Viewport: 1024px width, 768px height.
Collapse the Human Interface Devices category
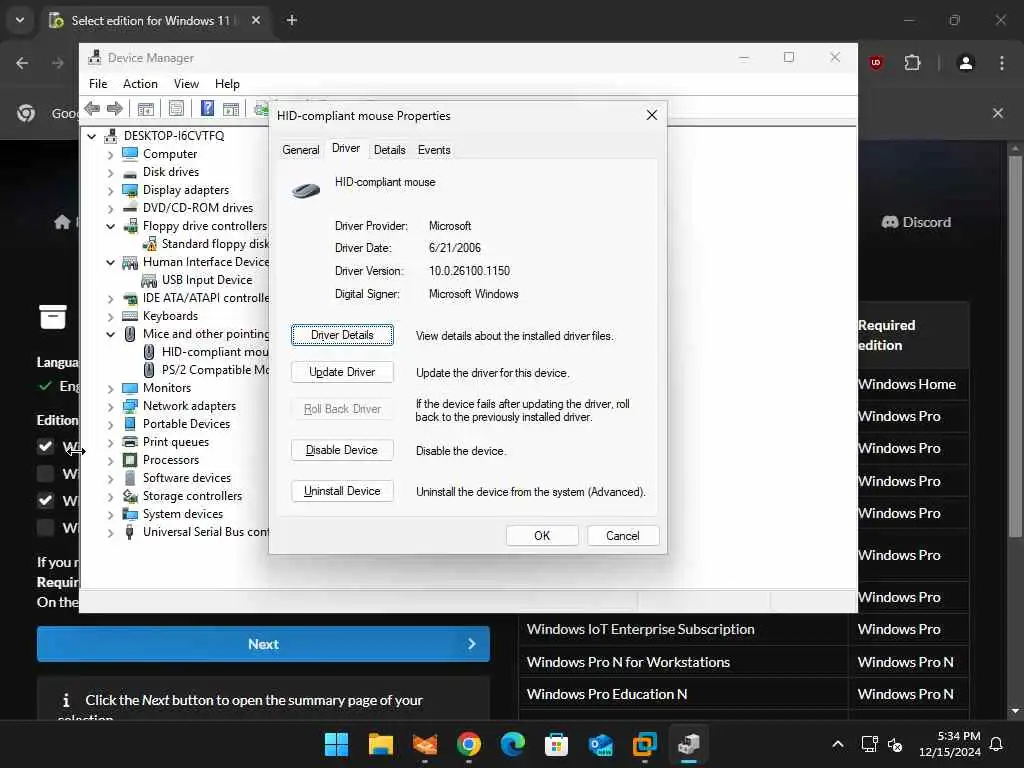click(x=110, y=263)
